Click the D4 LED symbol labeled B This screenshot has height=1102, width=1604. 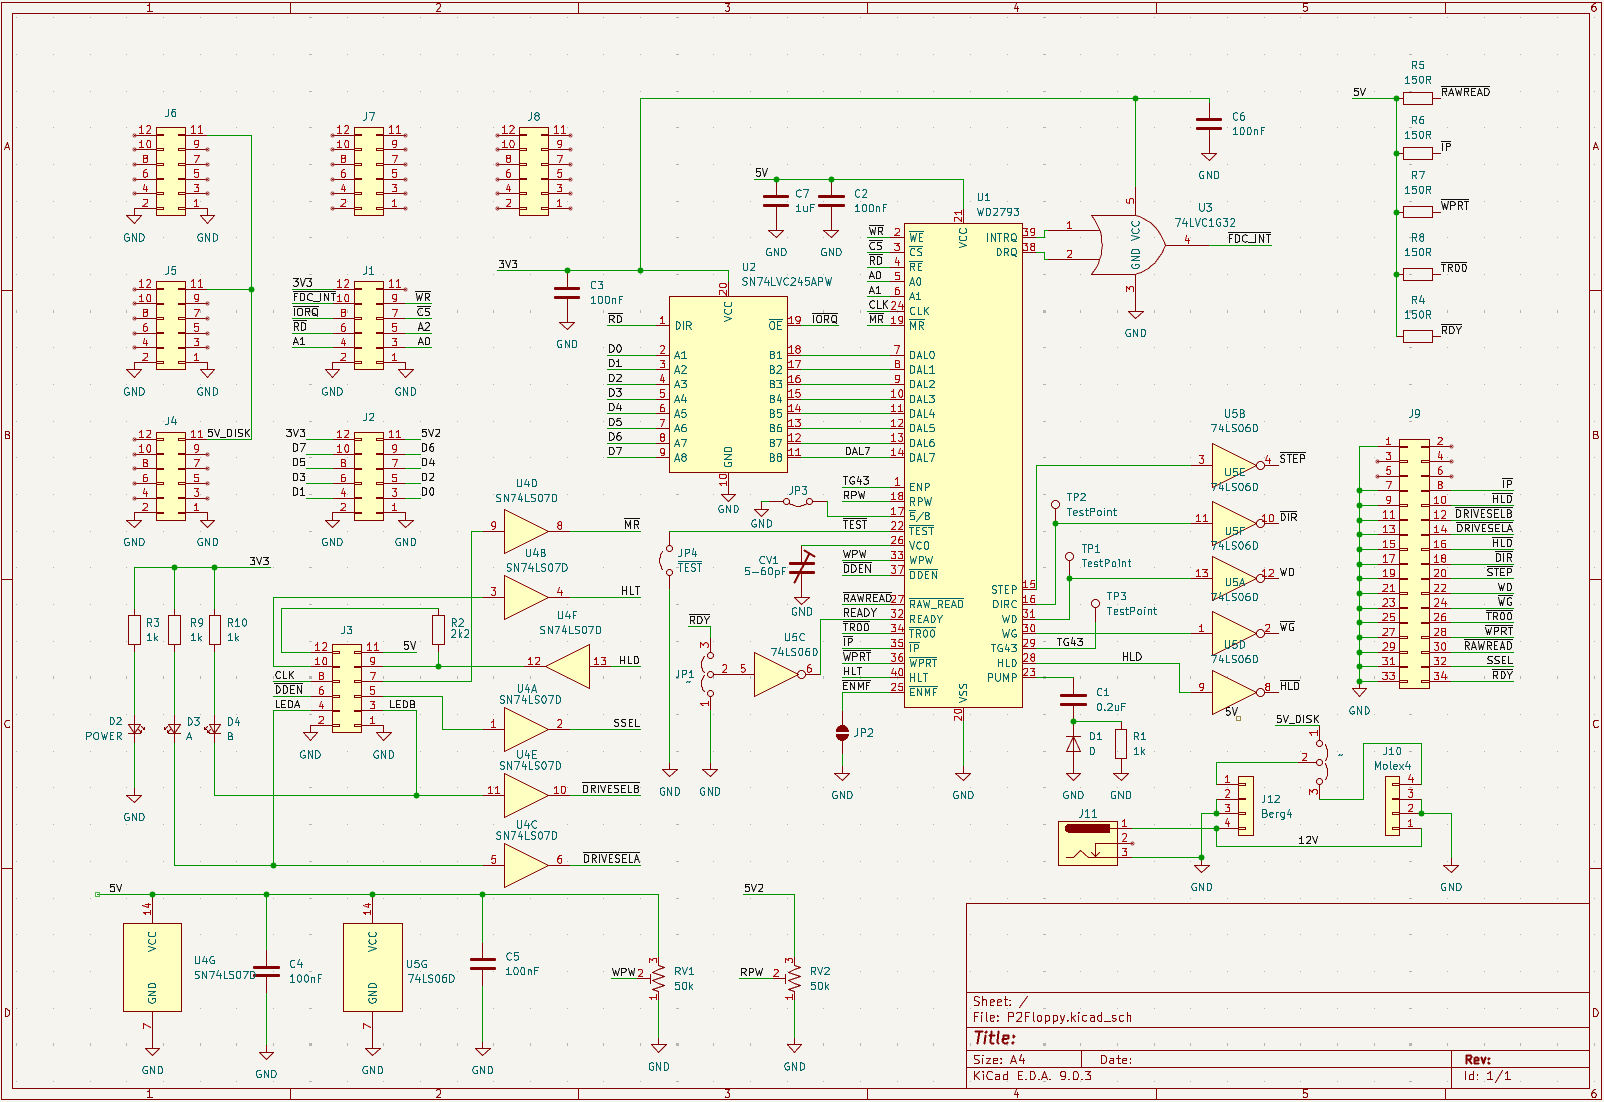[214, 729]
